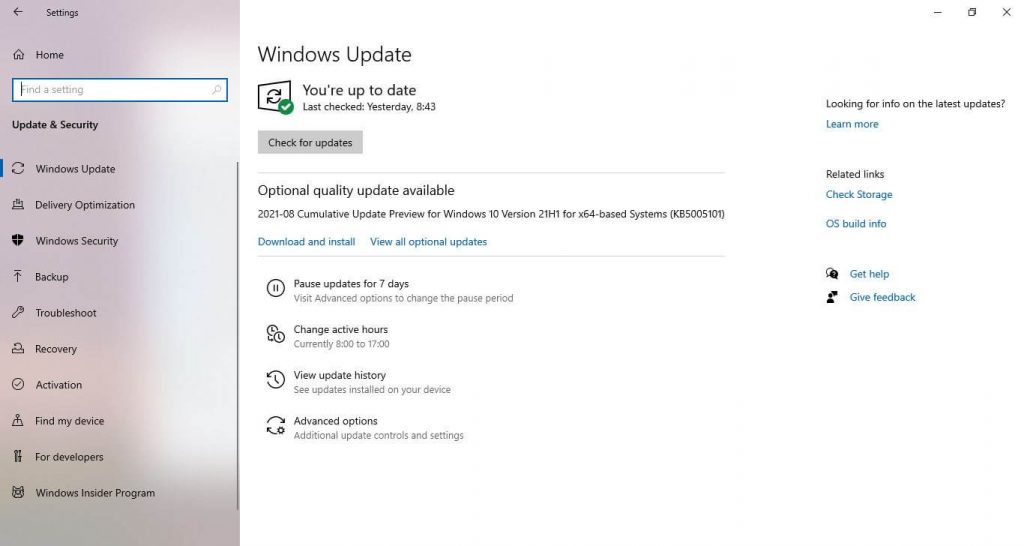Open View all optional updates

click(428, 242)
